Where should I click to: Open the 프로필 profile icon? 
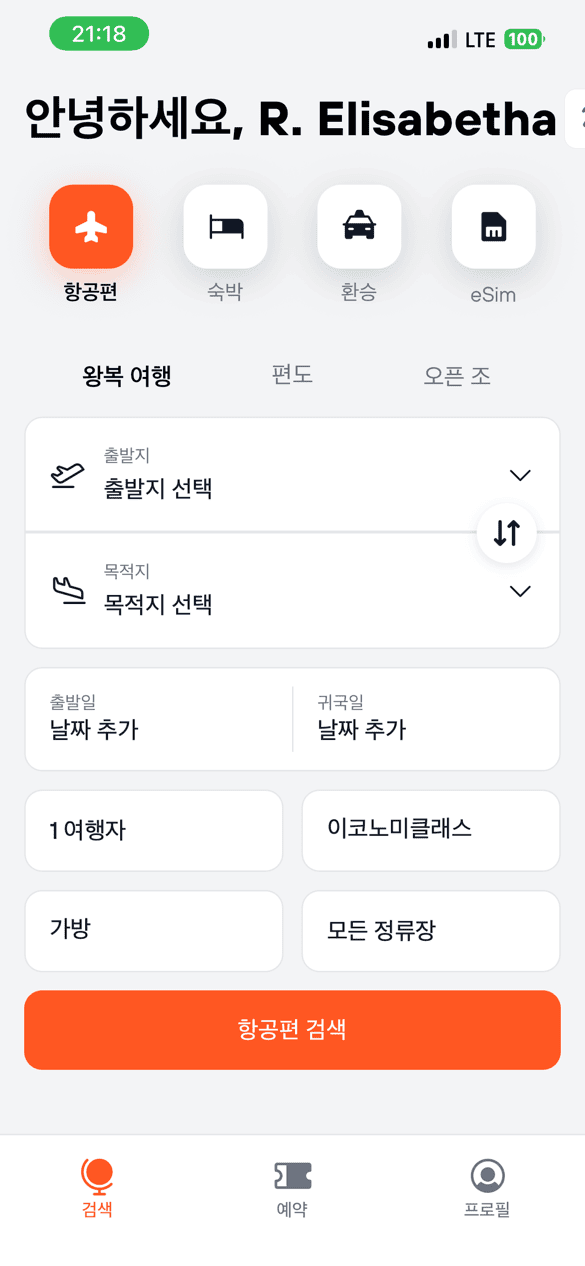coord(486,1180)
